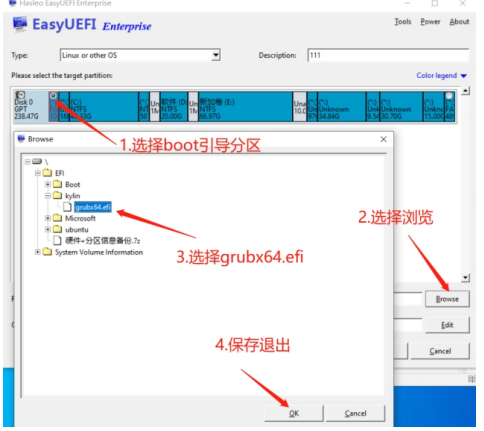The width and height of the screenshot is (484, 431).
Task: Click the Description input field
Action: [388, 55]
